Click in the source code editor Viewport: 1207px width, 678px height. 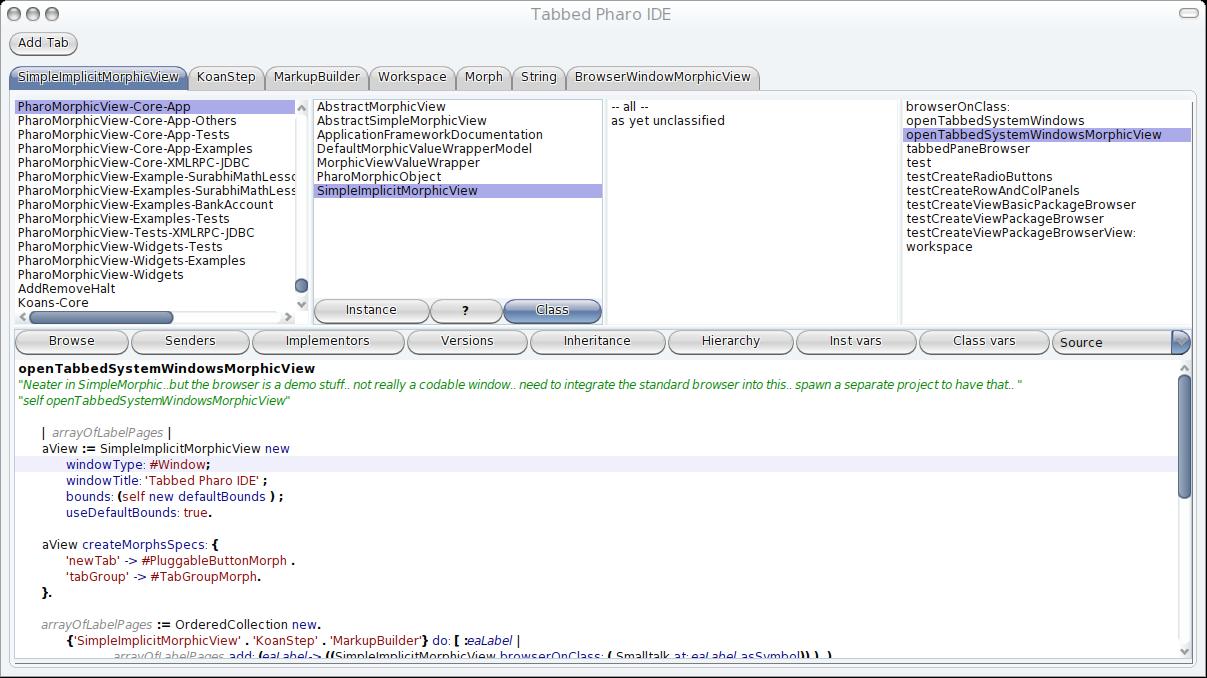coord(597,510)
